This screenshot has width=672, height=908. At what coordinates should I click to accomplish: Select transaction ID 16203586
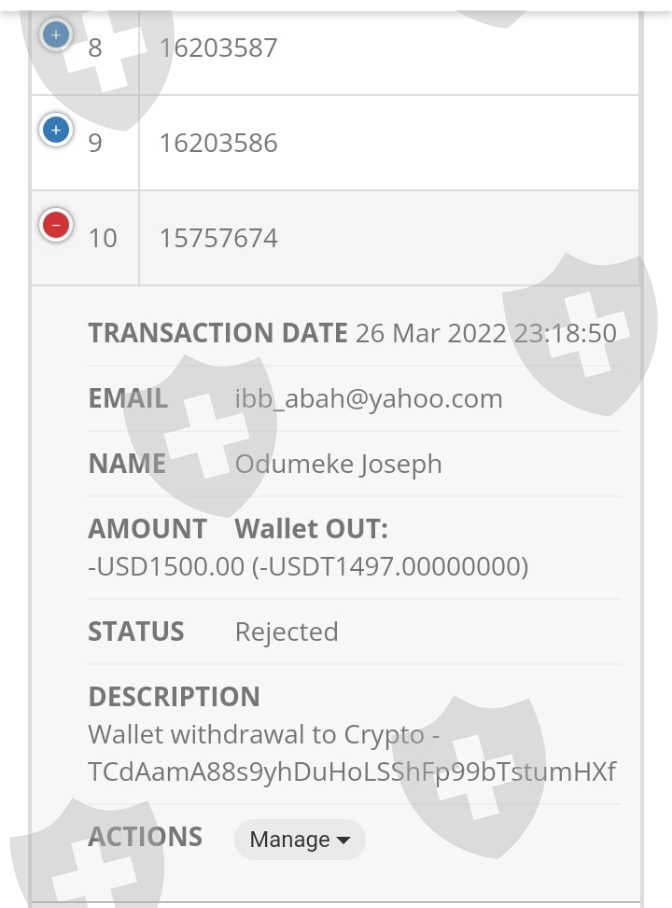[x=218, y=143]
